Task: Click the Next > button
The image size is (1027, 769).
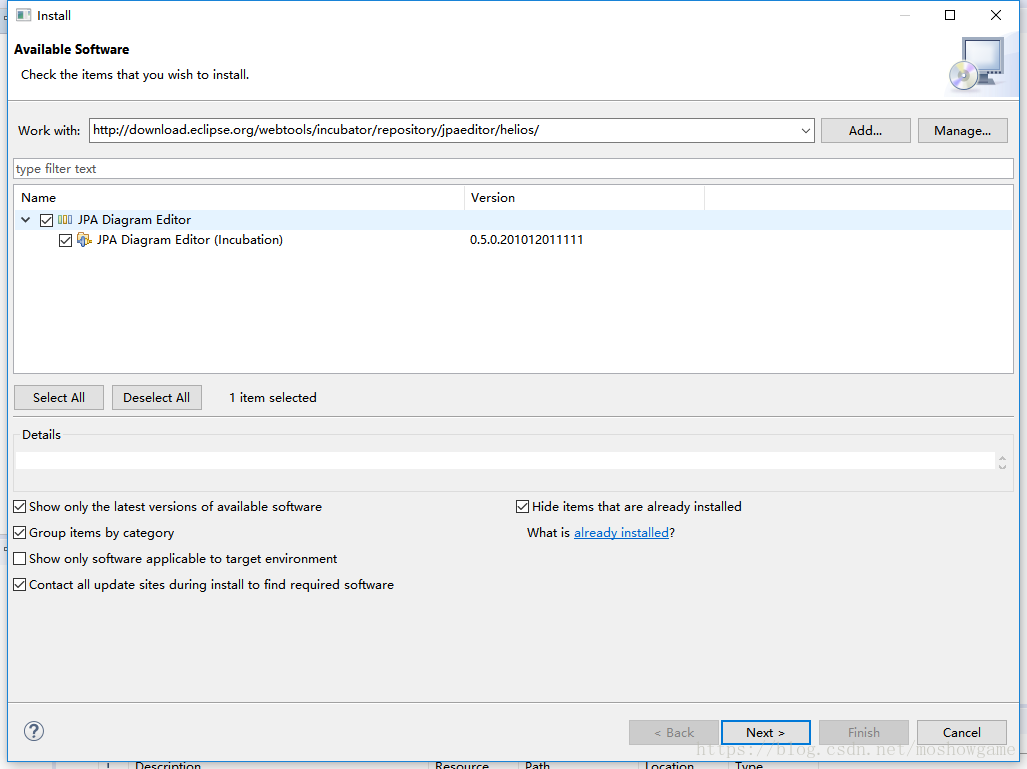Action: 766,732
